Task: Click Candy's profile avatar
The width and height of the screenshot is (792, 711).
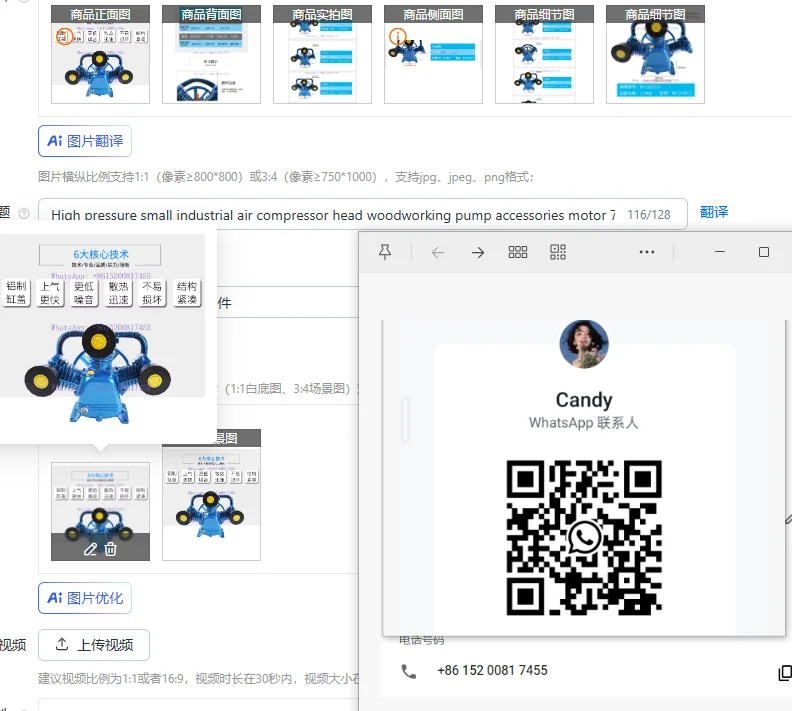Action: (584, 344)
